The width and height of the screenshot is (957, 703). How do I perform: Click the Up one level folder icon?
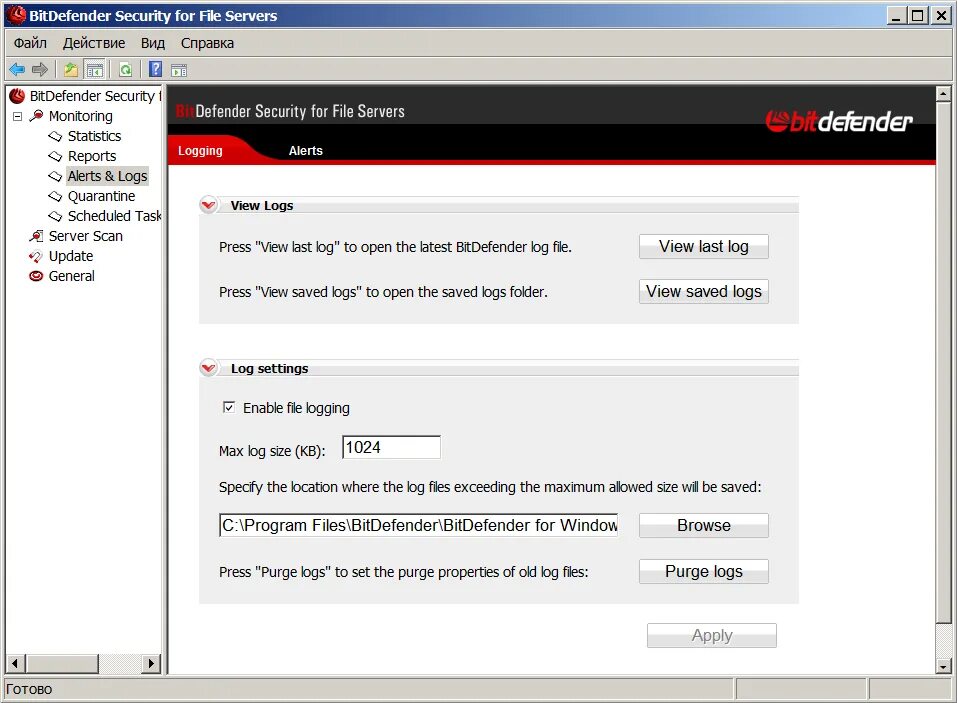pos(71,70)
